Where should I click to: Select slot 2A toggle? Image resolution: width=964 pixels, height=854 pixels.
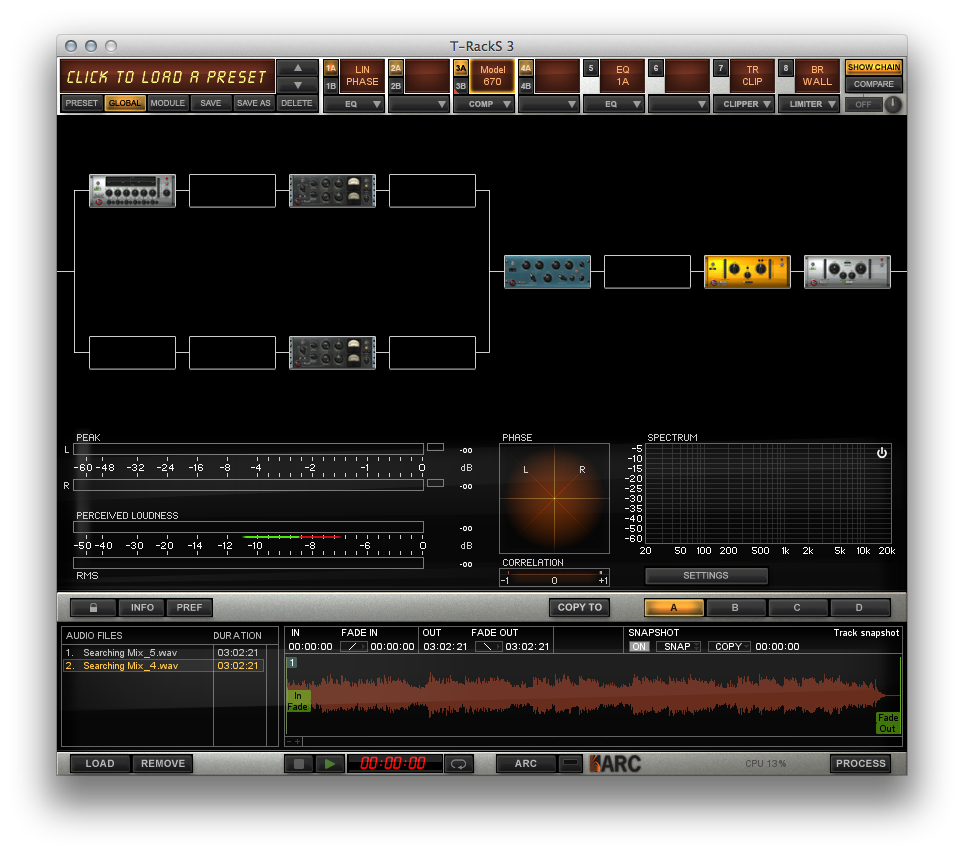coord(396,68)
